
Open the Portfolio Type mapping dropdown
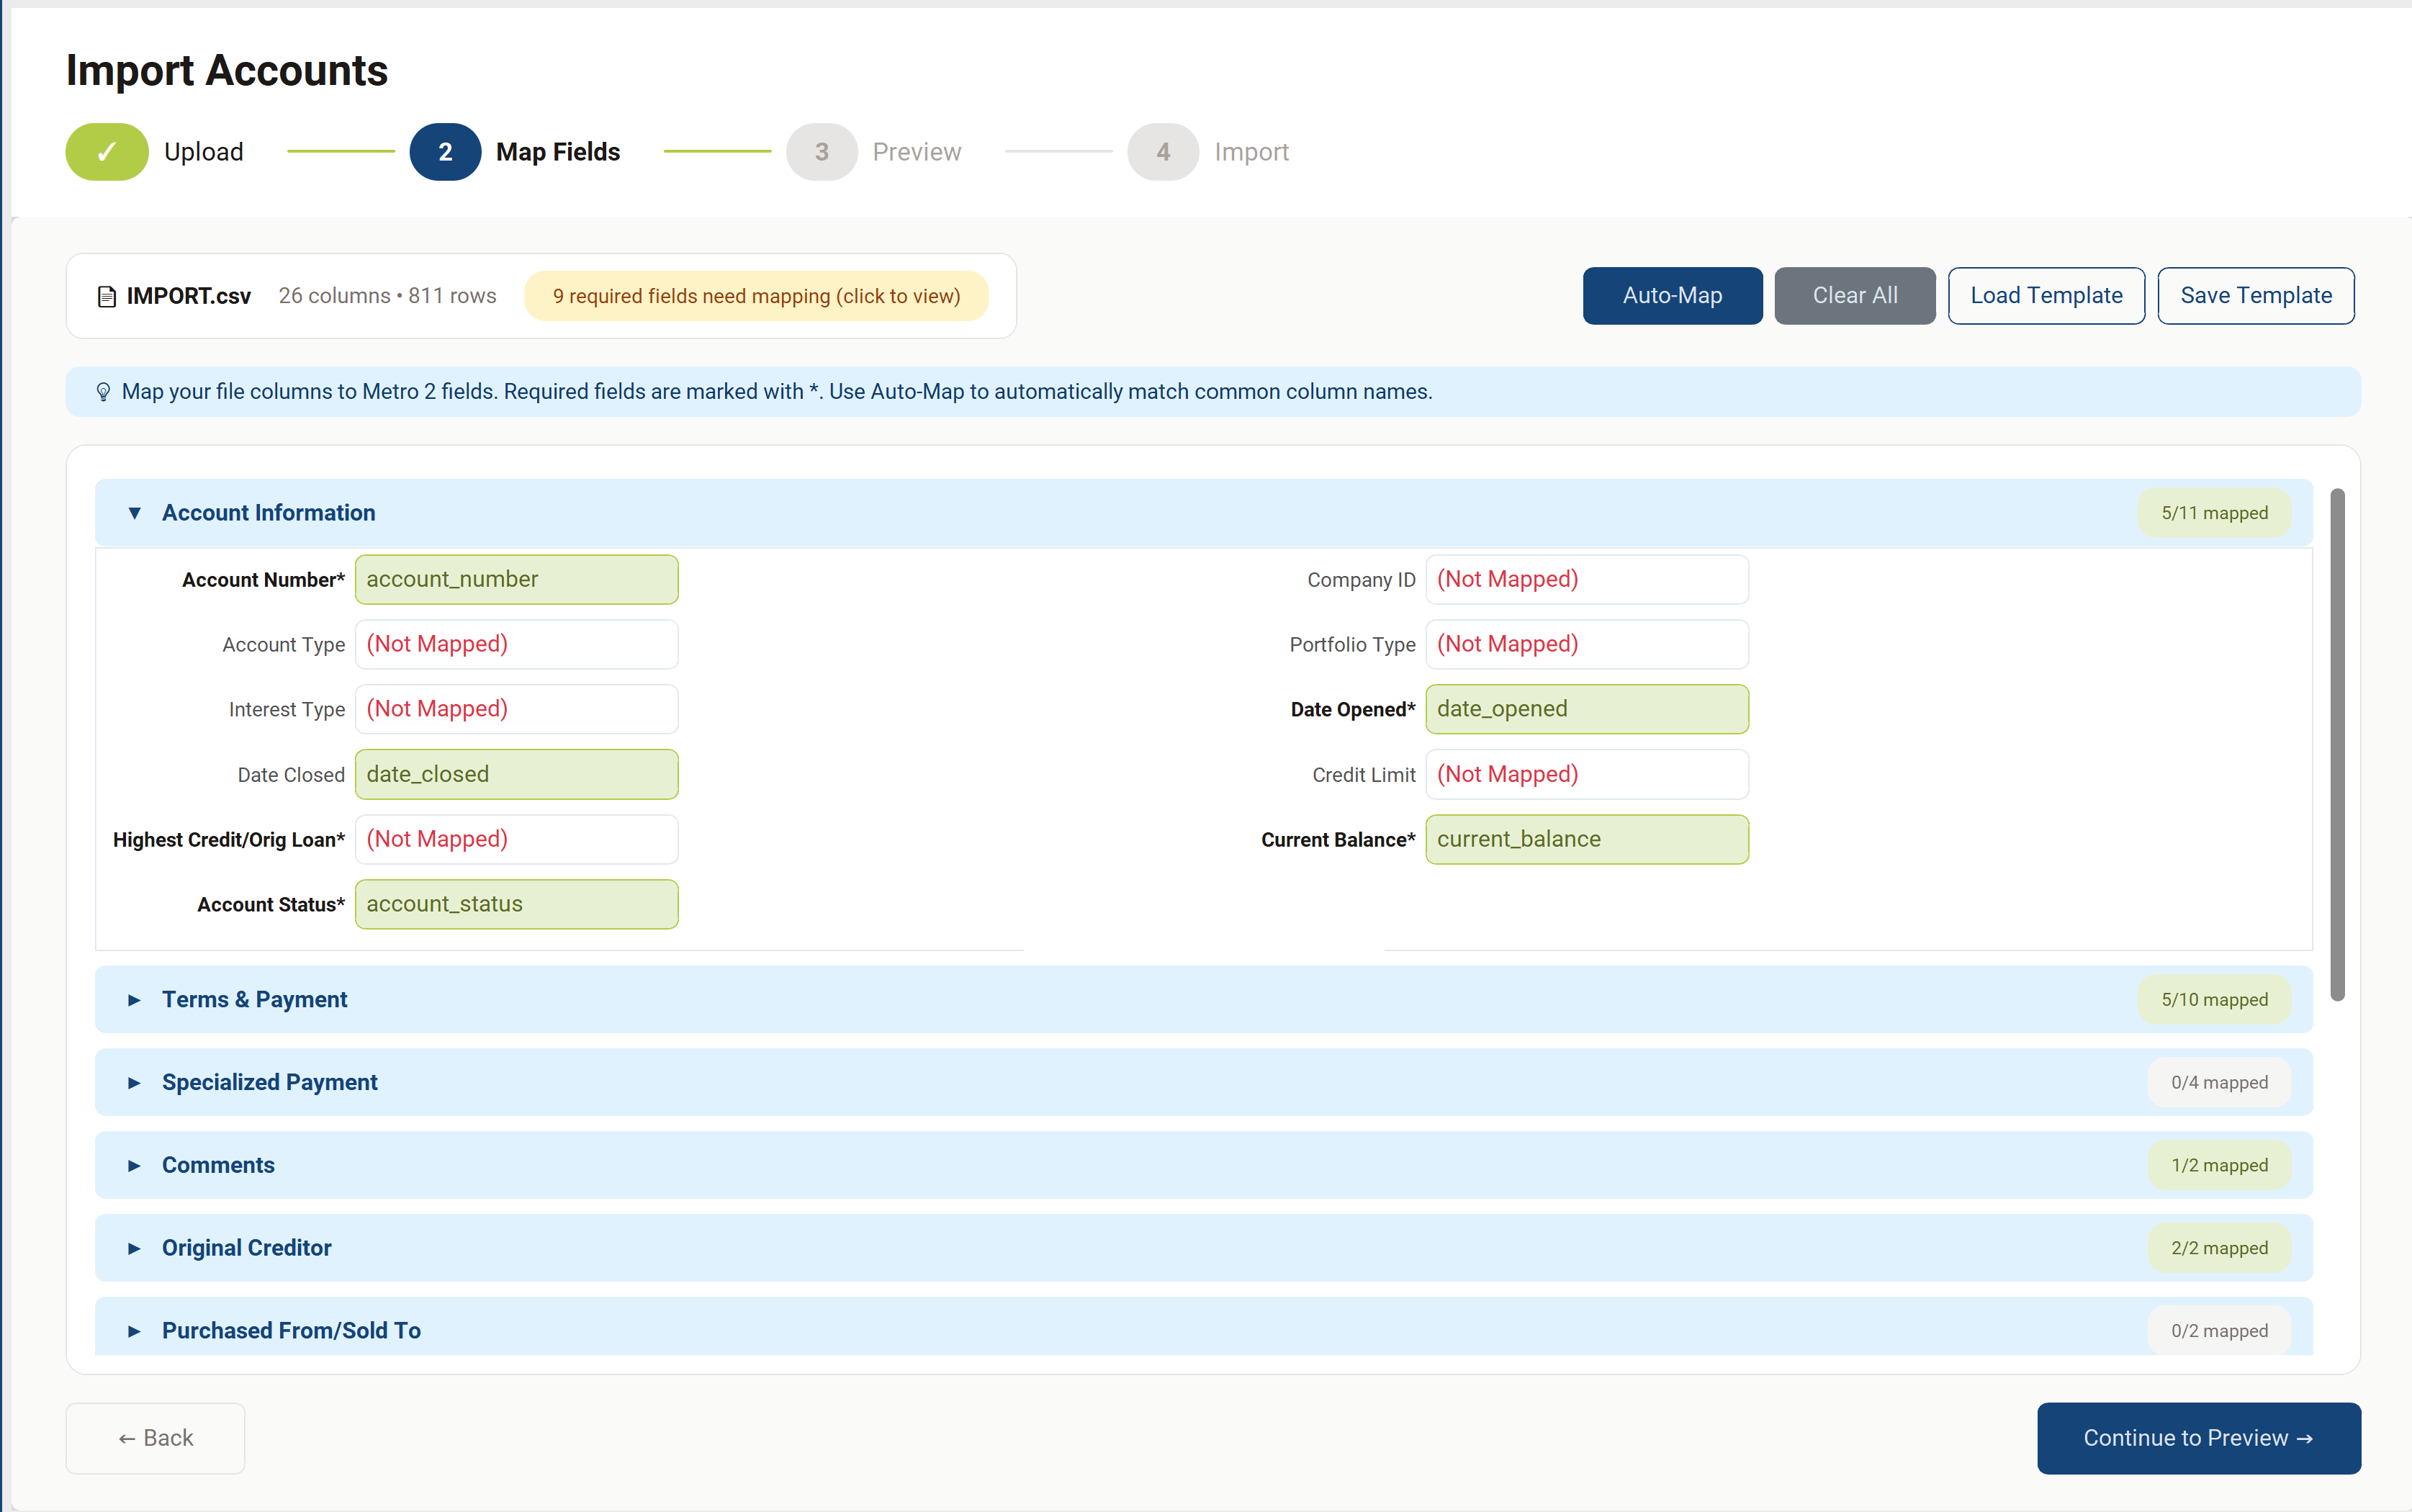(x=1587, y=645)
